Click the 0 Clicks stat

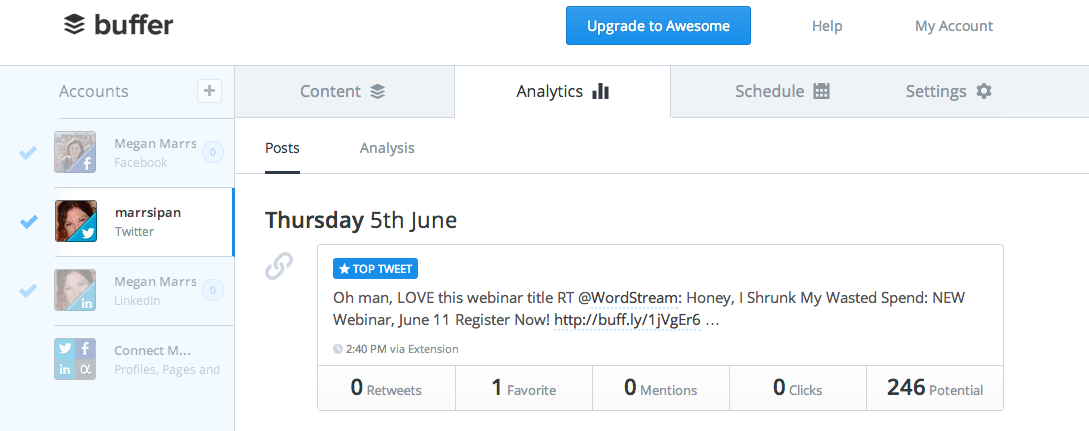pyautogui.click(x=797, y=388)
